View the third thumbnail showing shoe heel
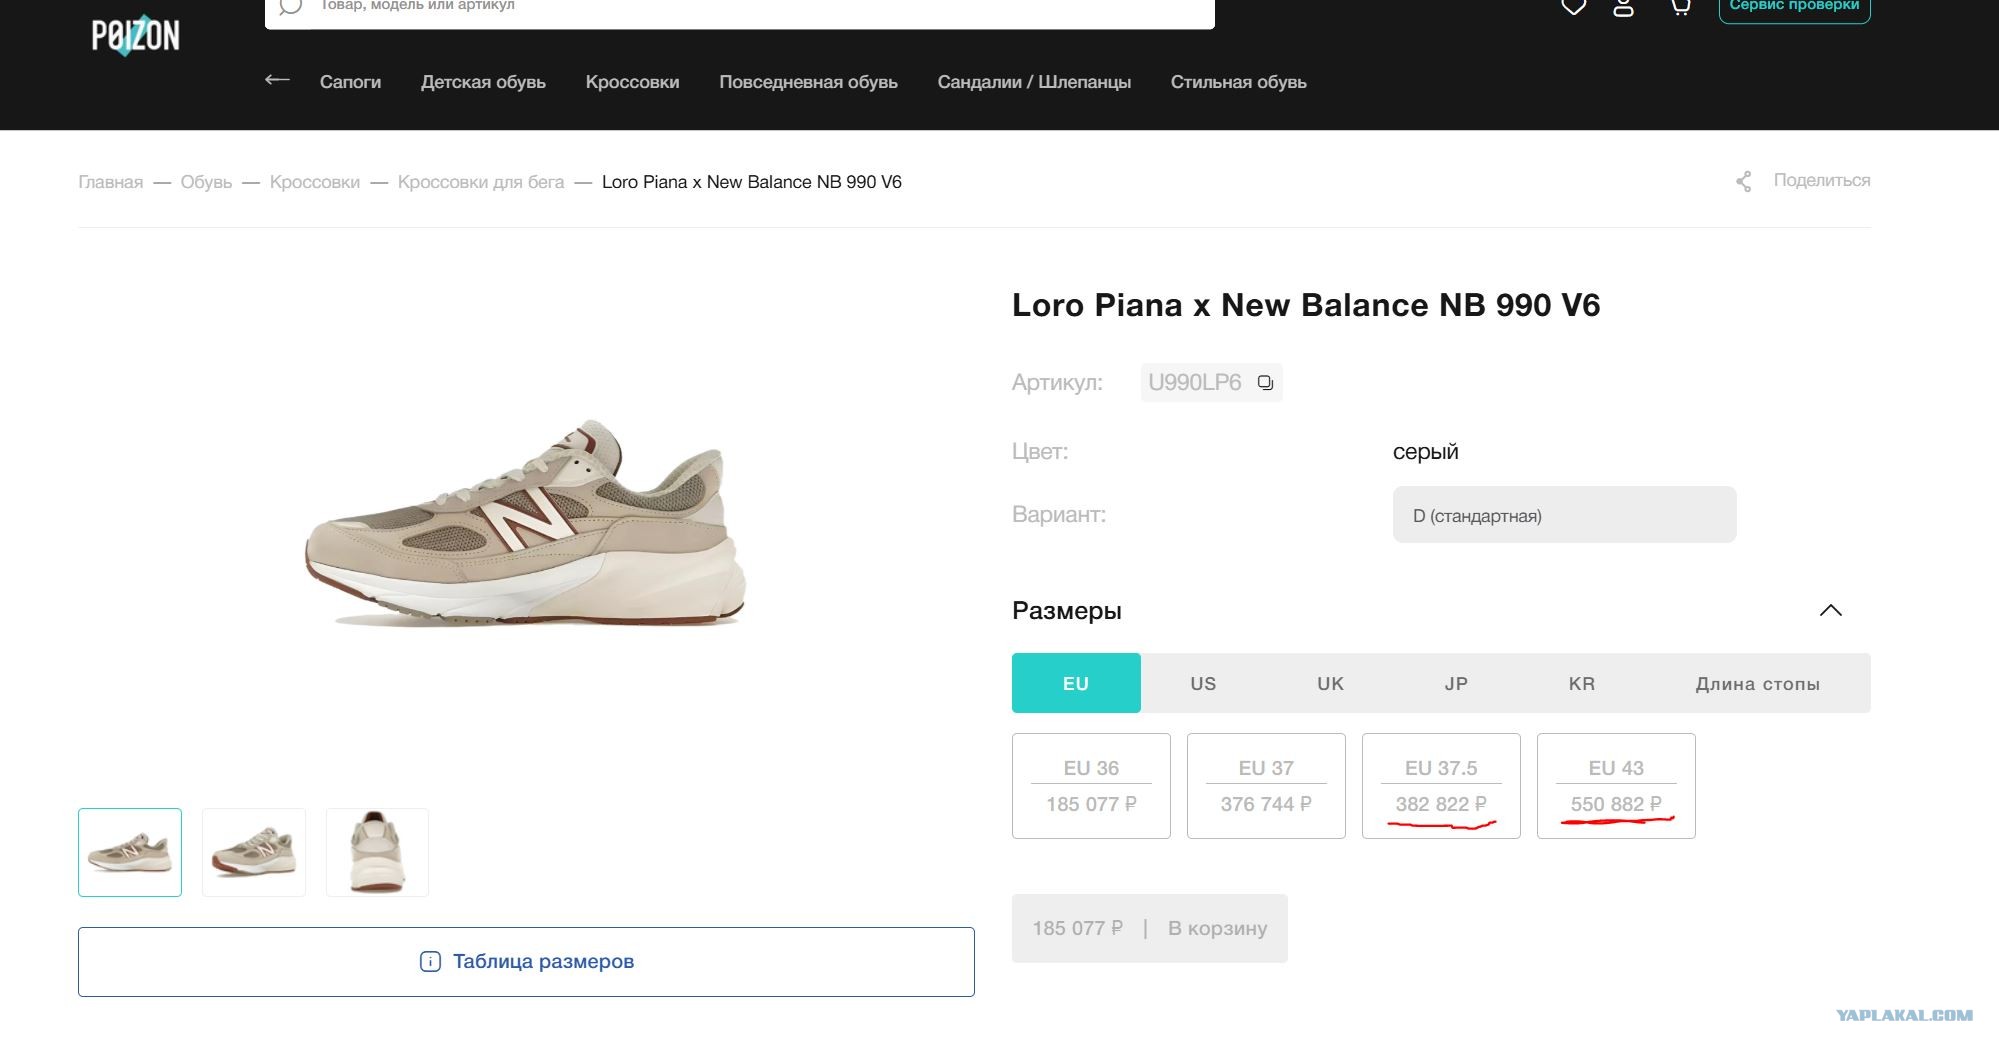This screenshot has width=1999, height=1045. (377, 852)
